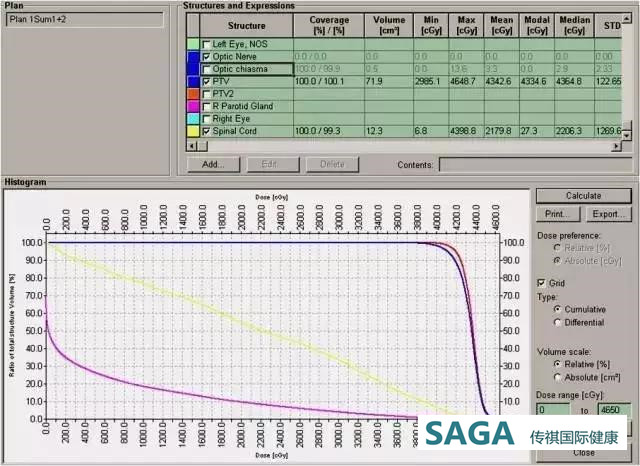Click the yellow Spinal Cord color swatch
The width and height of the screenshot is (640, 466).
click(192, 131)
